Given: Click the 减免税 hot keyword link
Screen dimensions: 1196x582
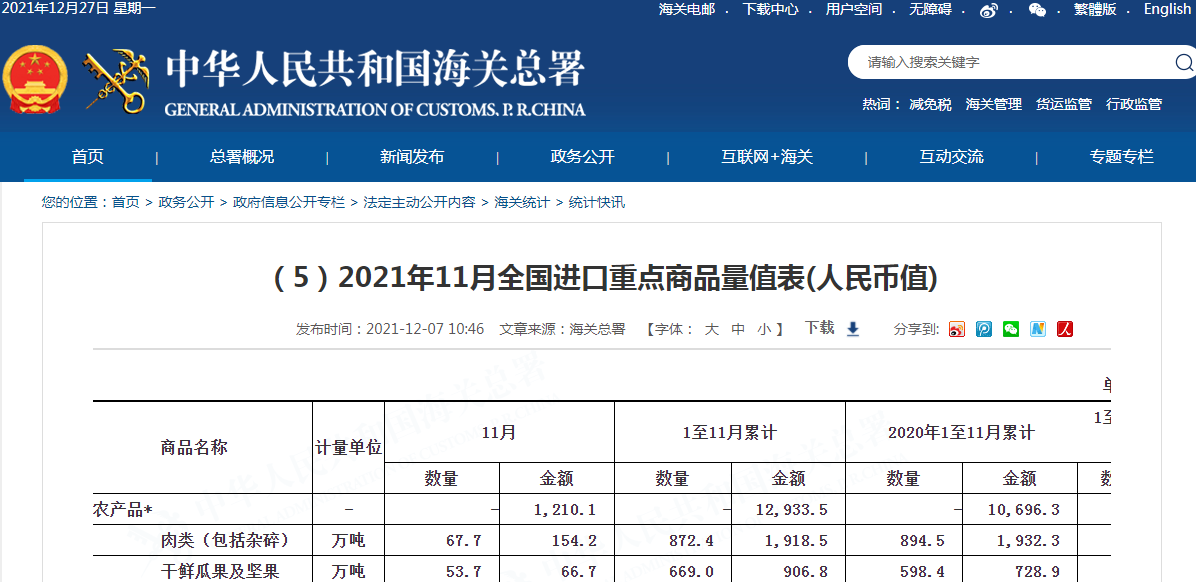Looking at the screenshot, I should tap(930, 104).
